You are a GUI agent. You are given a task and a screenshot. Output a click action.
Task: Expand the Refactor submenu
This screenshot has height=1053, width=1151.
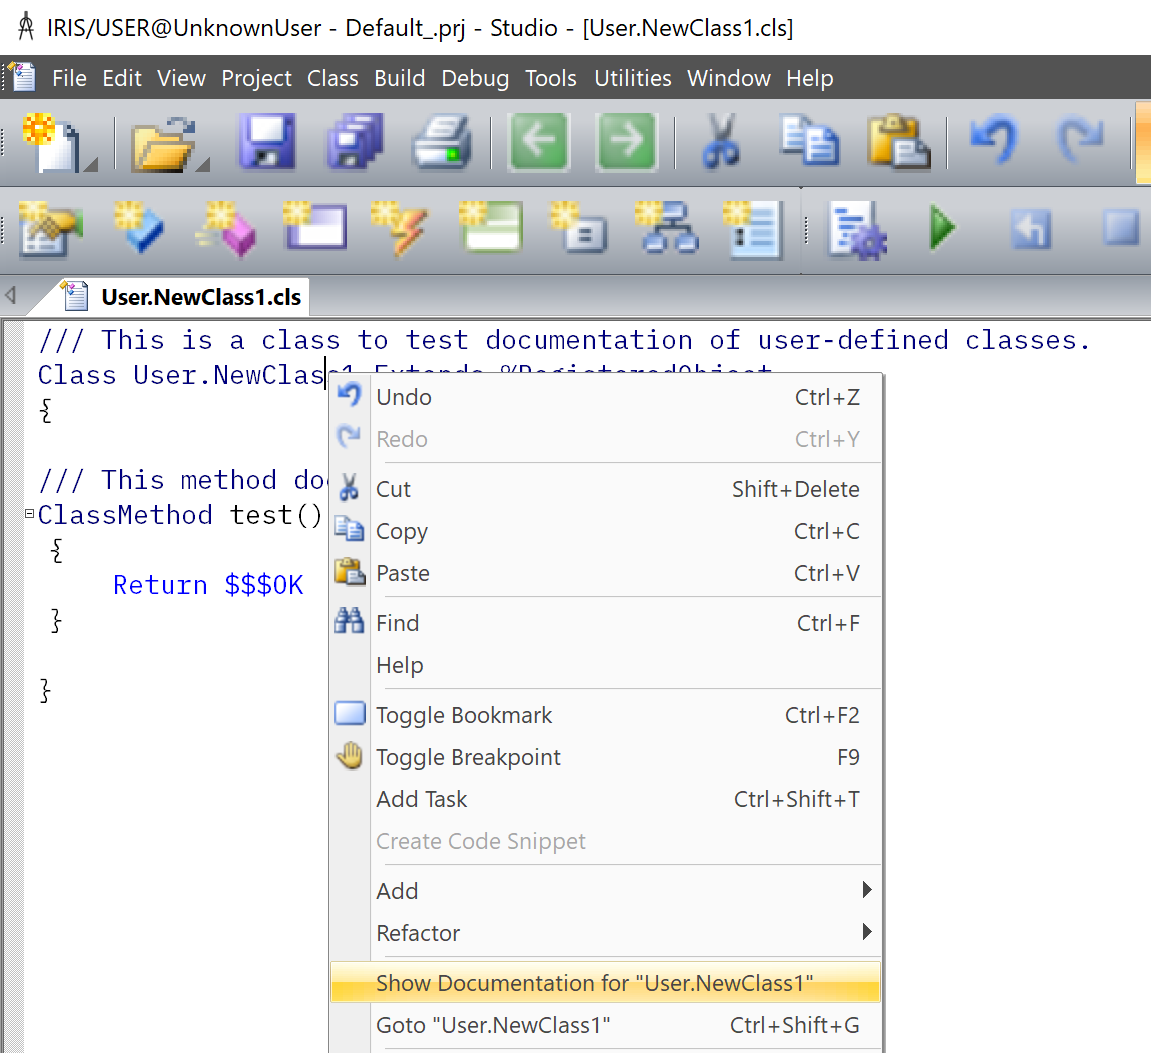pyautogui.click(x=866, y=932)
